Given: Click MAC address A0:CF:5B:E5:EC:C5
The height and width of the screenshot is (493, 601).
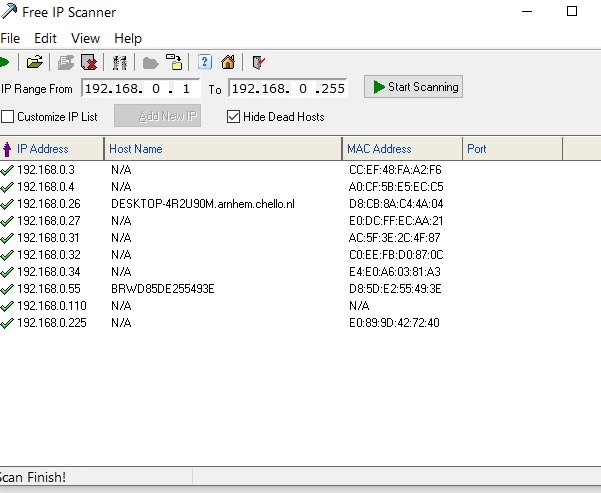Looking at the screenshot, I should 396,187.
